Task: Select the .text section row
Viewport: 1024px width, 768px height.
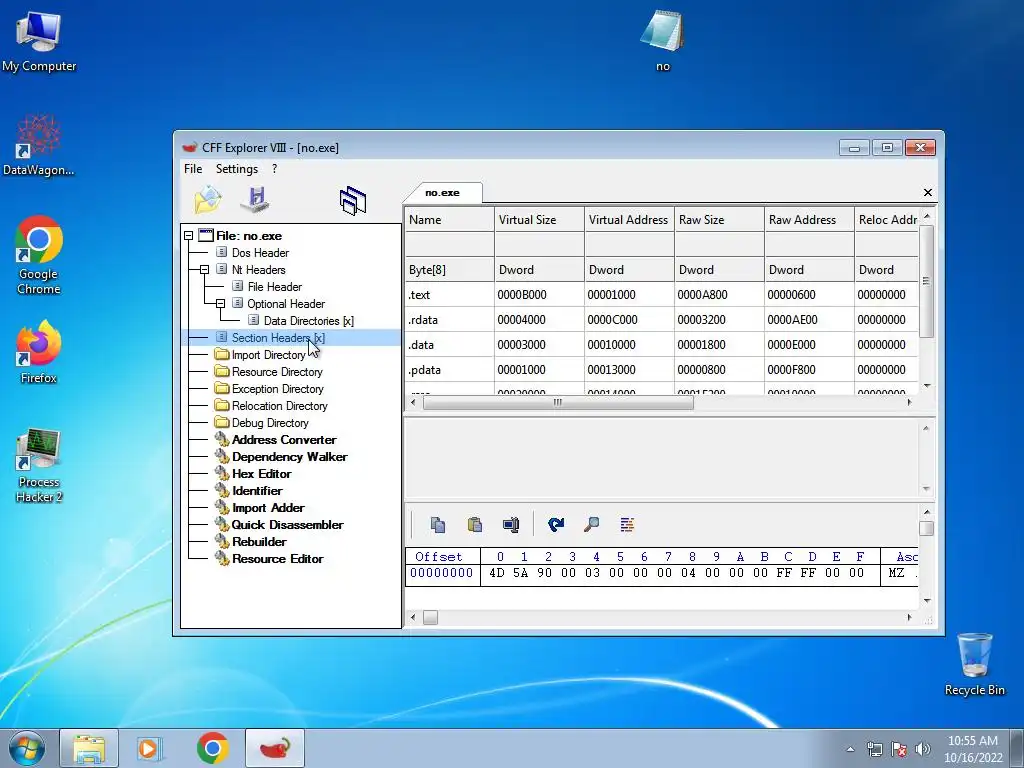Action: coord(661,295)
